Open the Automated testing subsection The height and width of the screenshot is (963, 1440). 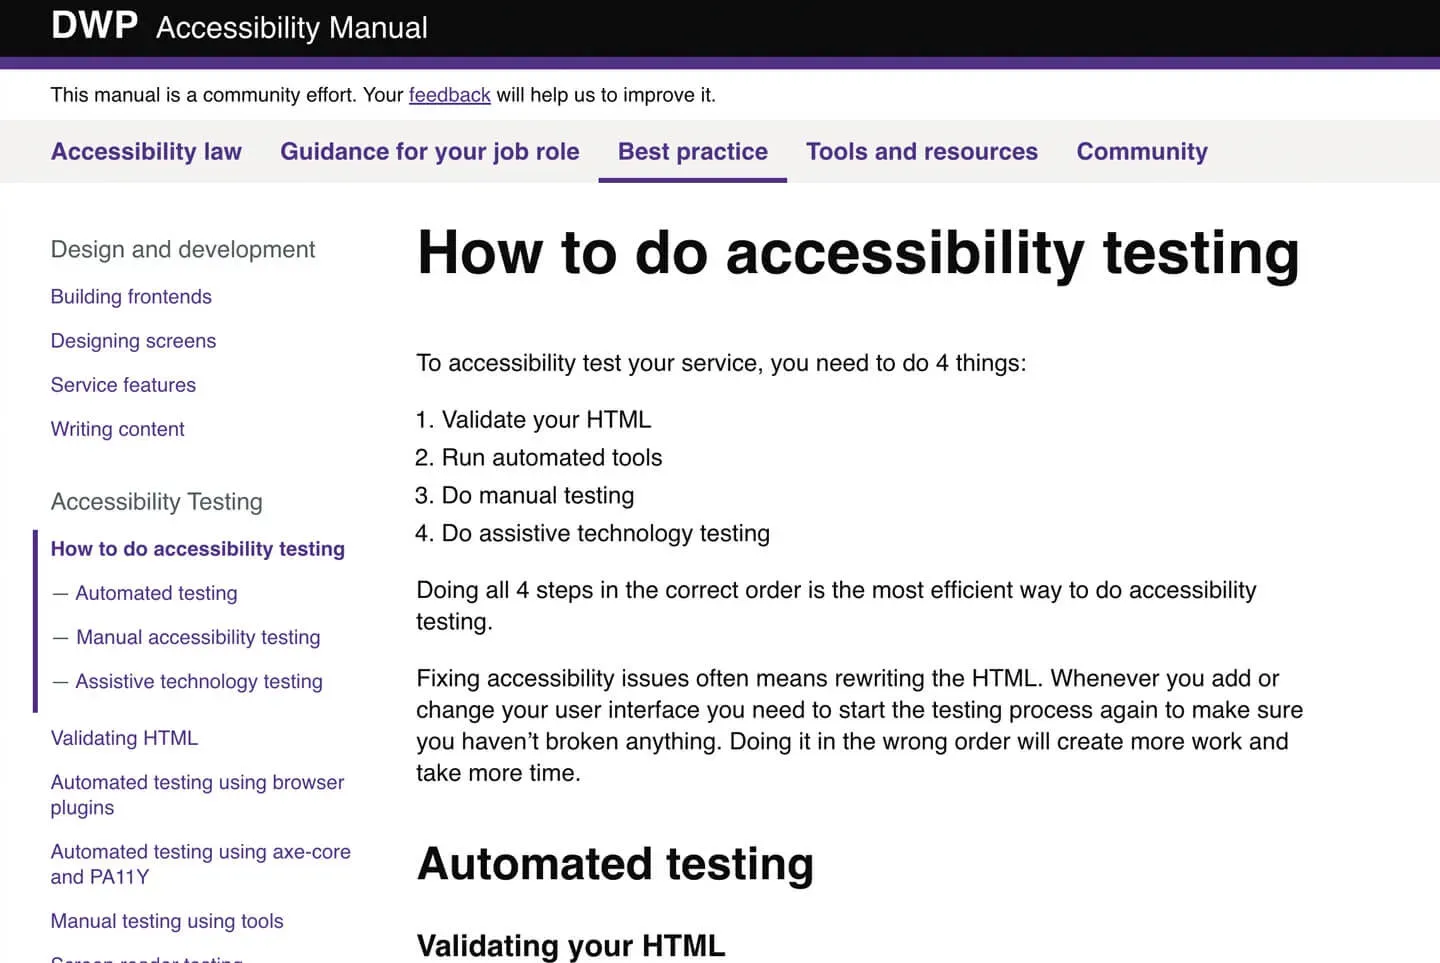point(155,592)
